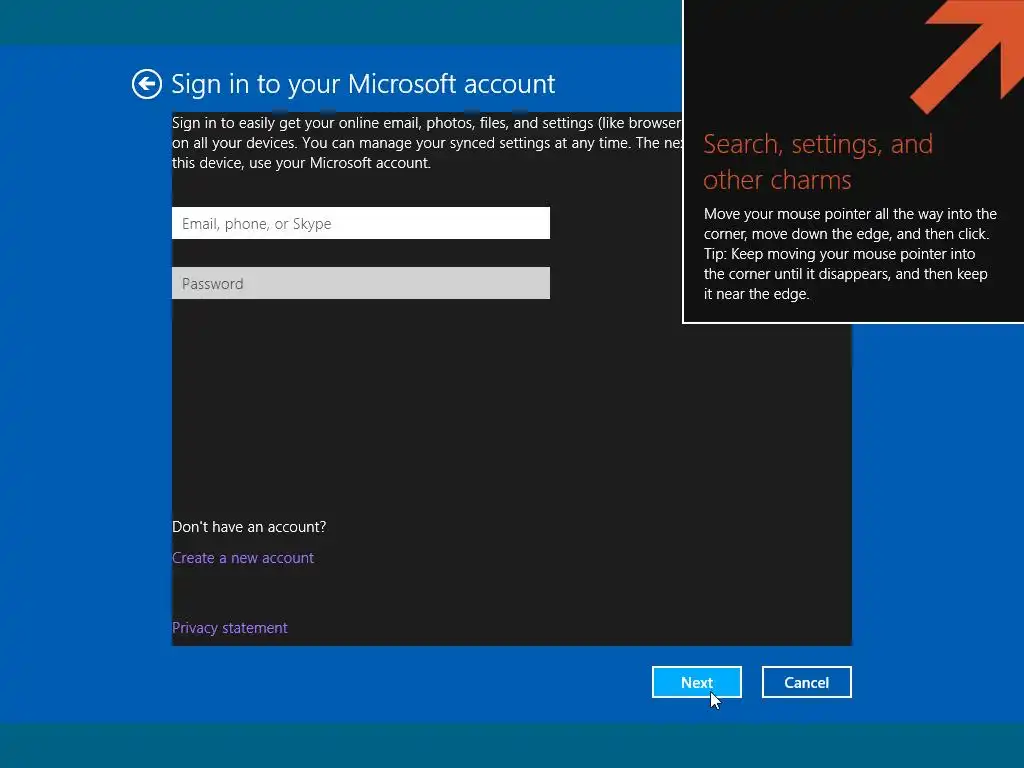Click the 'Search, settings, and other charms' title
The image size is (1024, 768).
pyautogui.click(x=818, y=162)
